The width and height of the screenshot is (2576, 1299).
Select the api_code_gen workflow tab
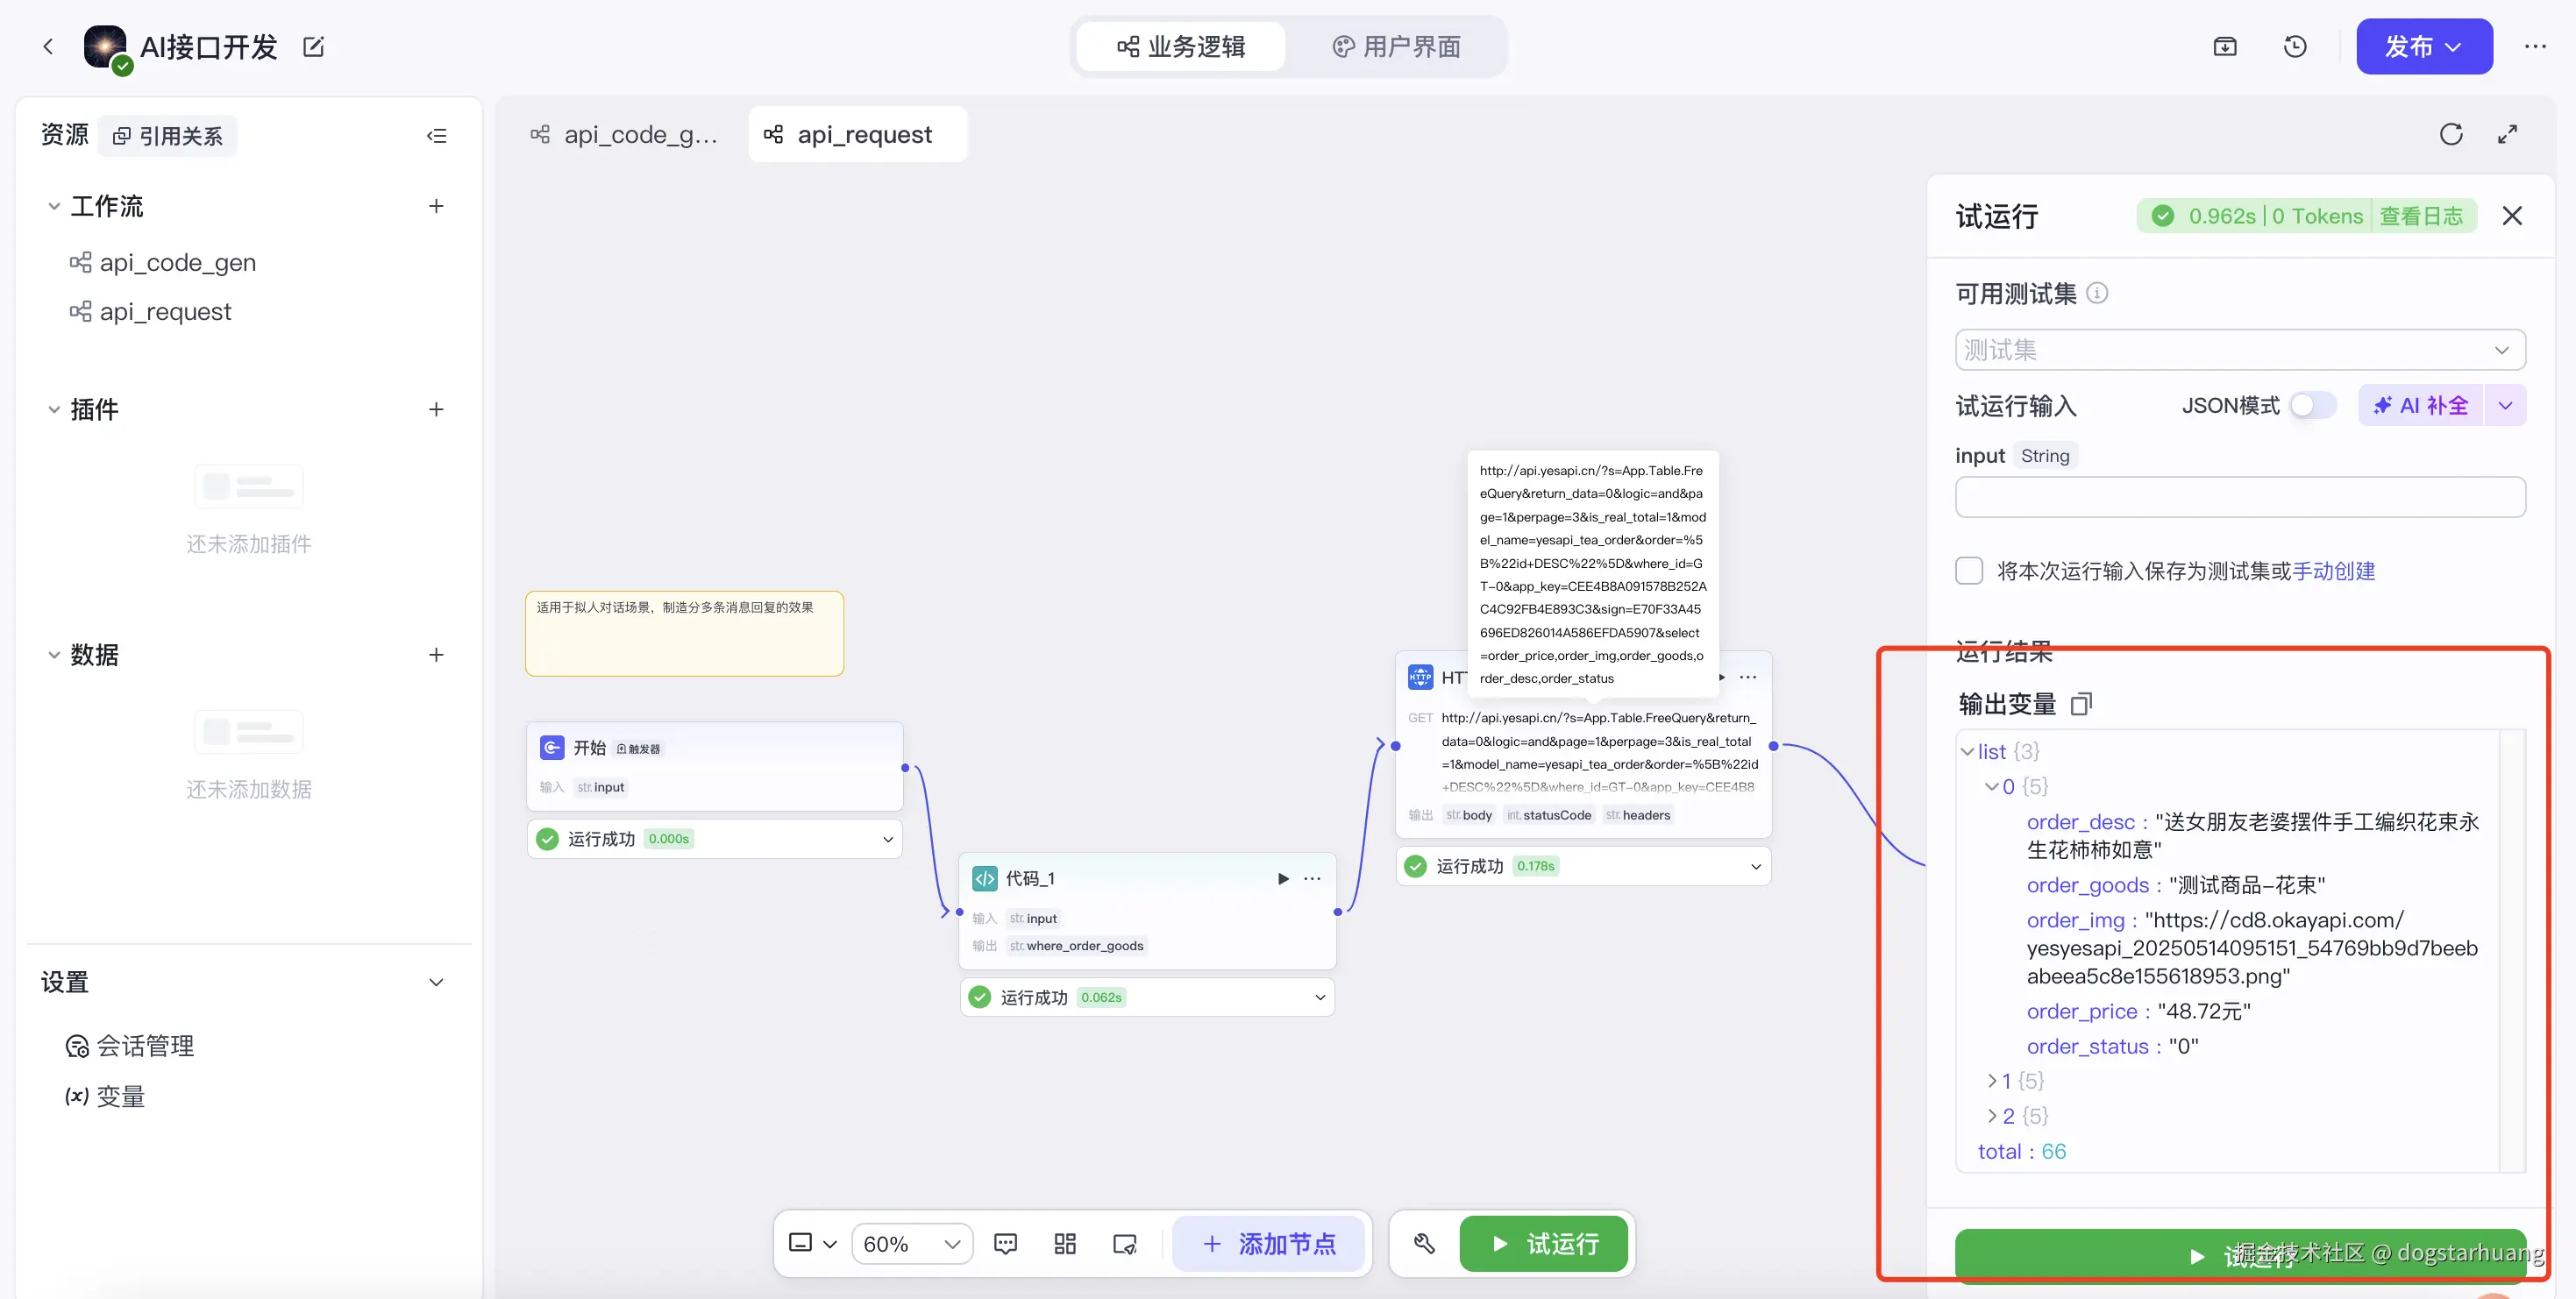coord(625,134)
